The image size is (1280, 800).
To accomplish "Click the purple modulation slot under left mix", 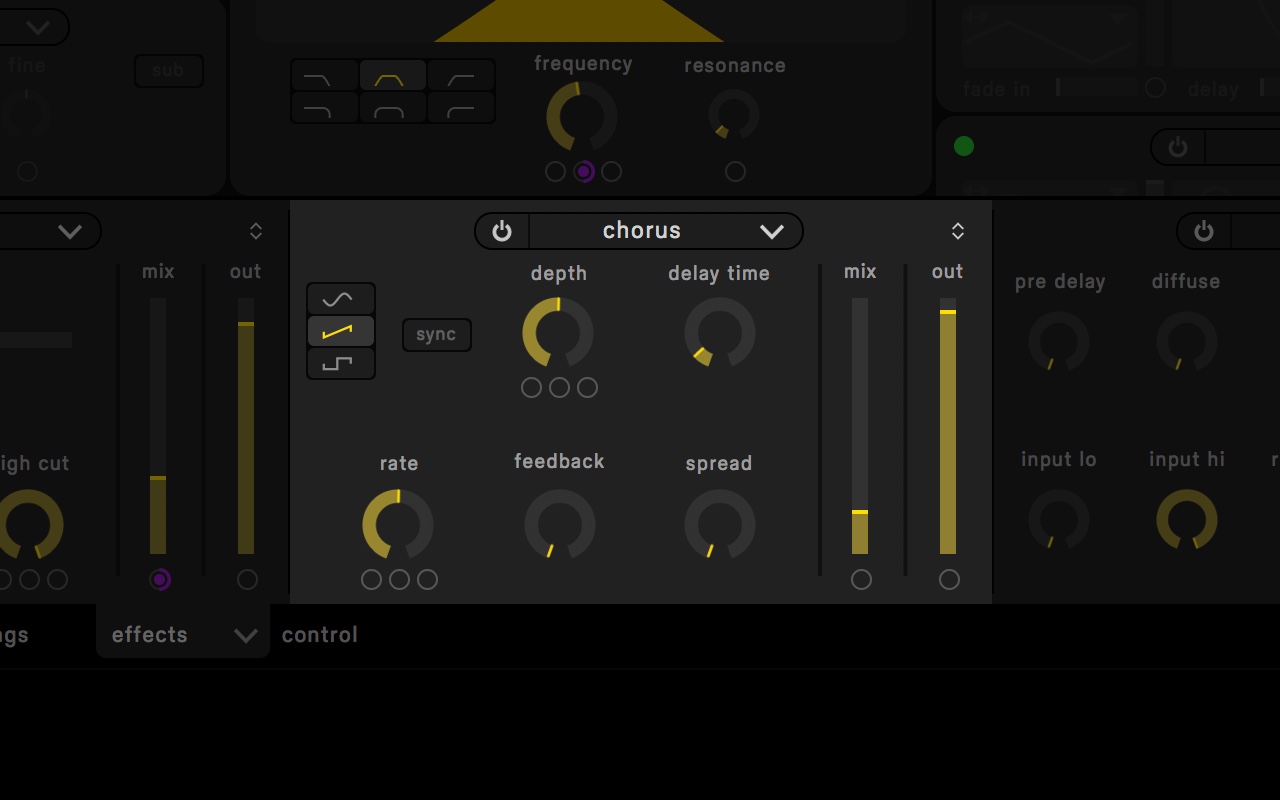I will point(160,579).
